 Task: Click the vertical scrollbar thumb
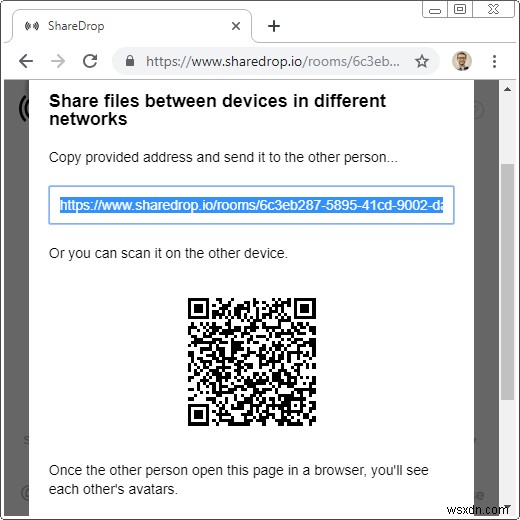coord(507,282)
